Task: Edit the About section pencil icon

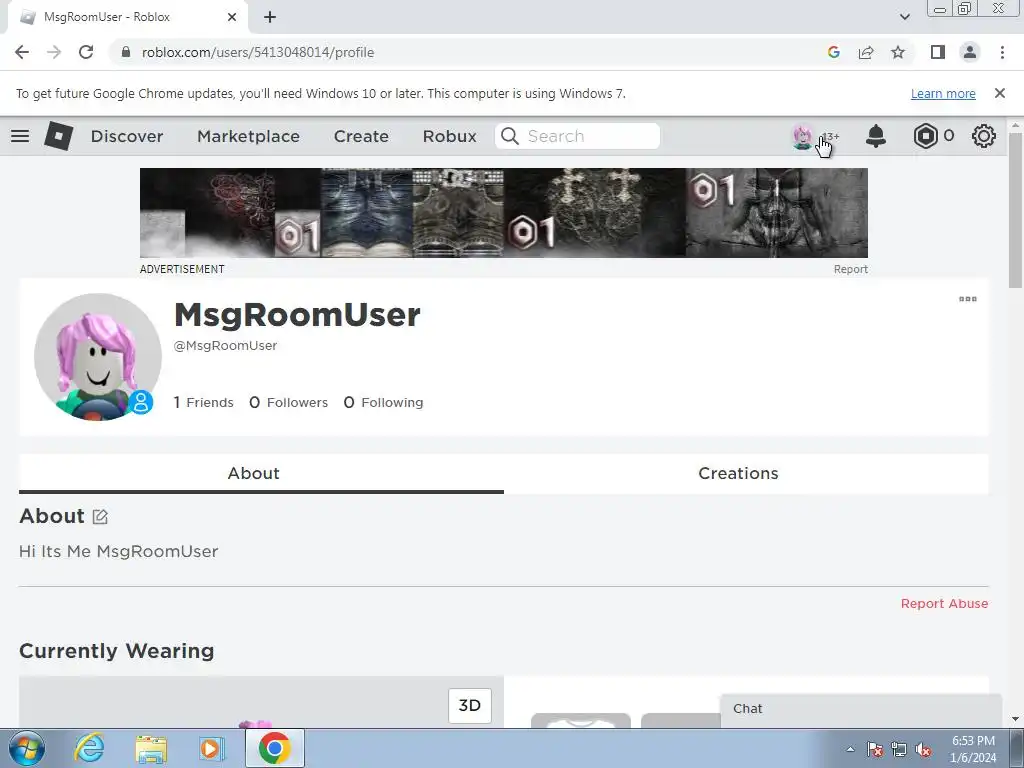Action: click(100, 517)
